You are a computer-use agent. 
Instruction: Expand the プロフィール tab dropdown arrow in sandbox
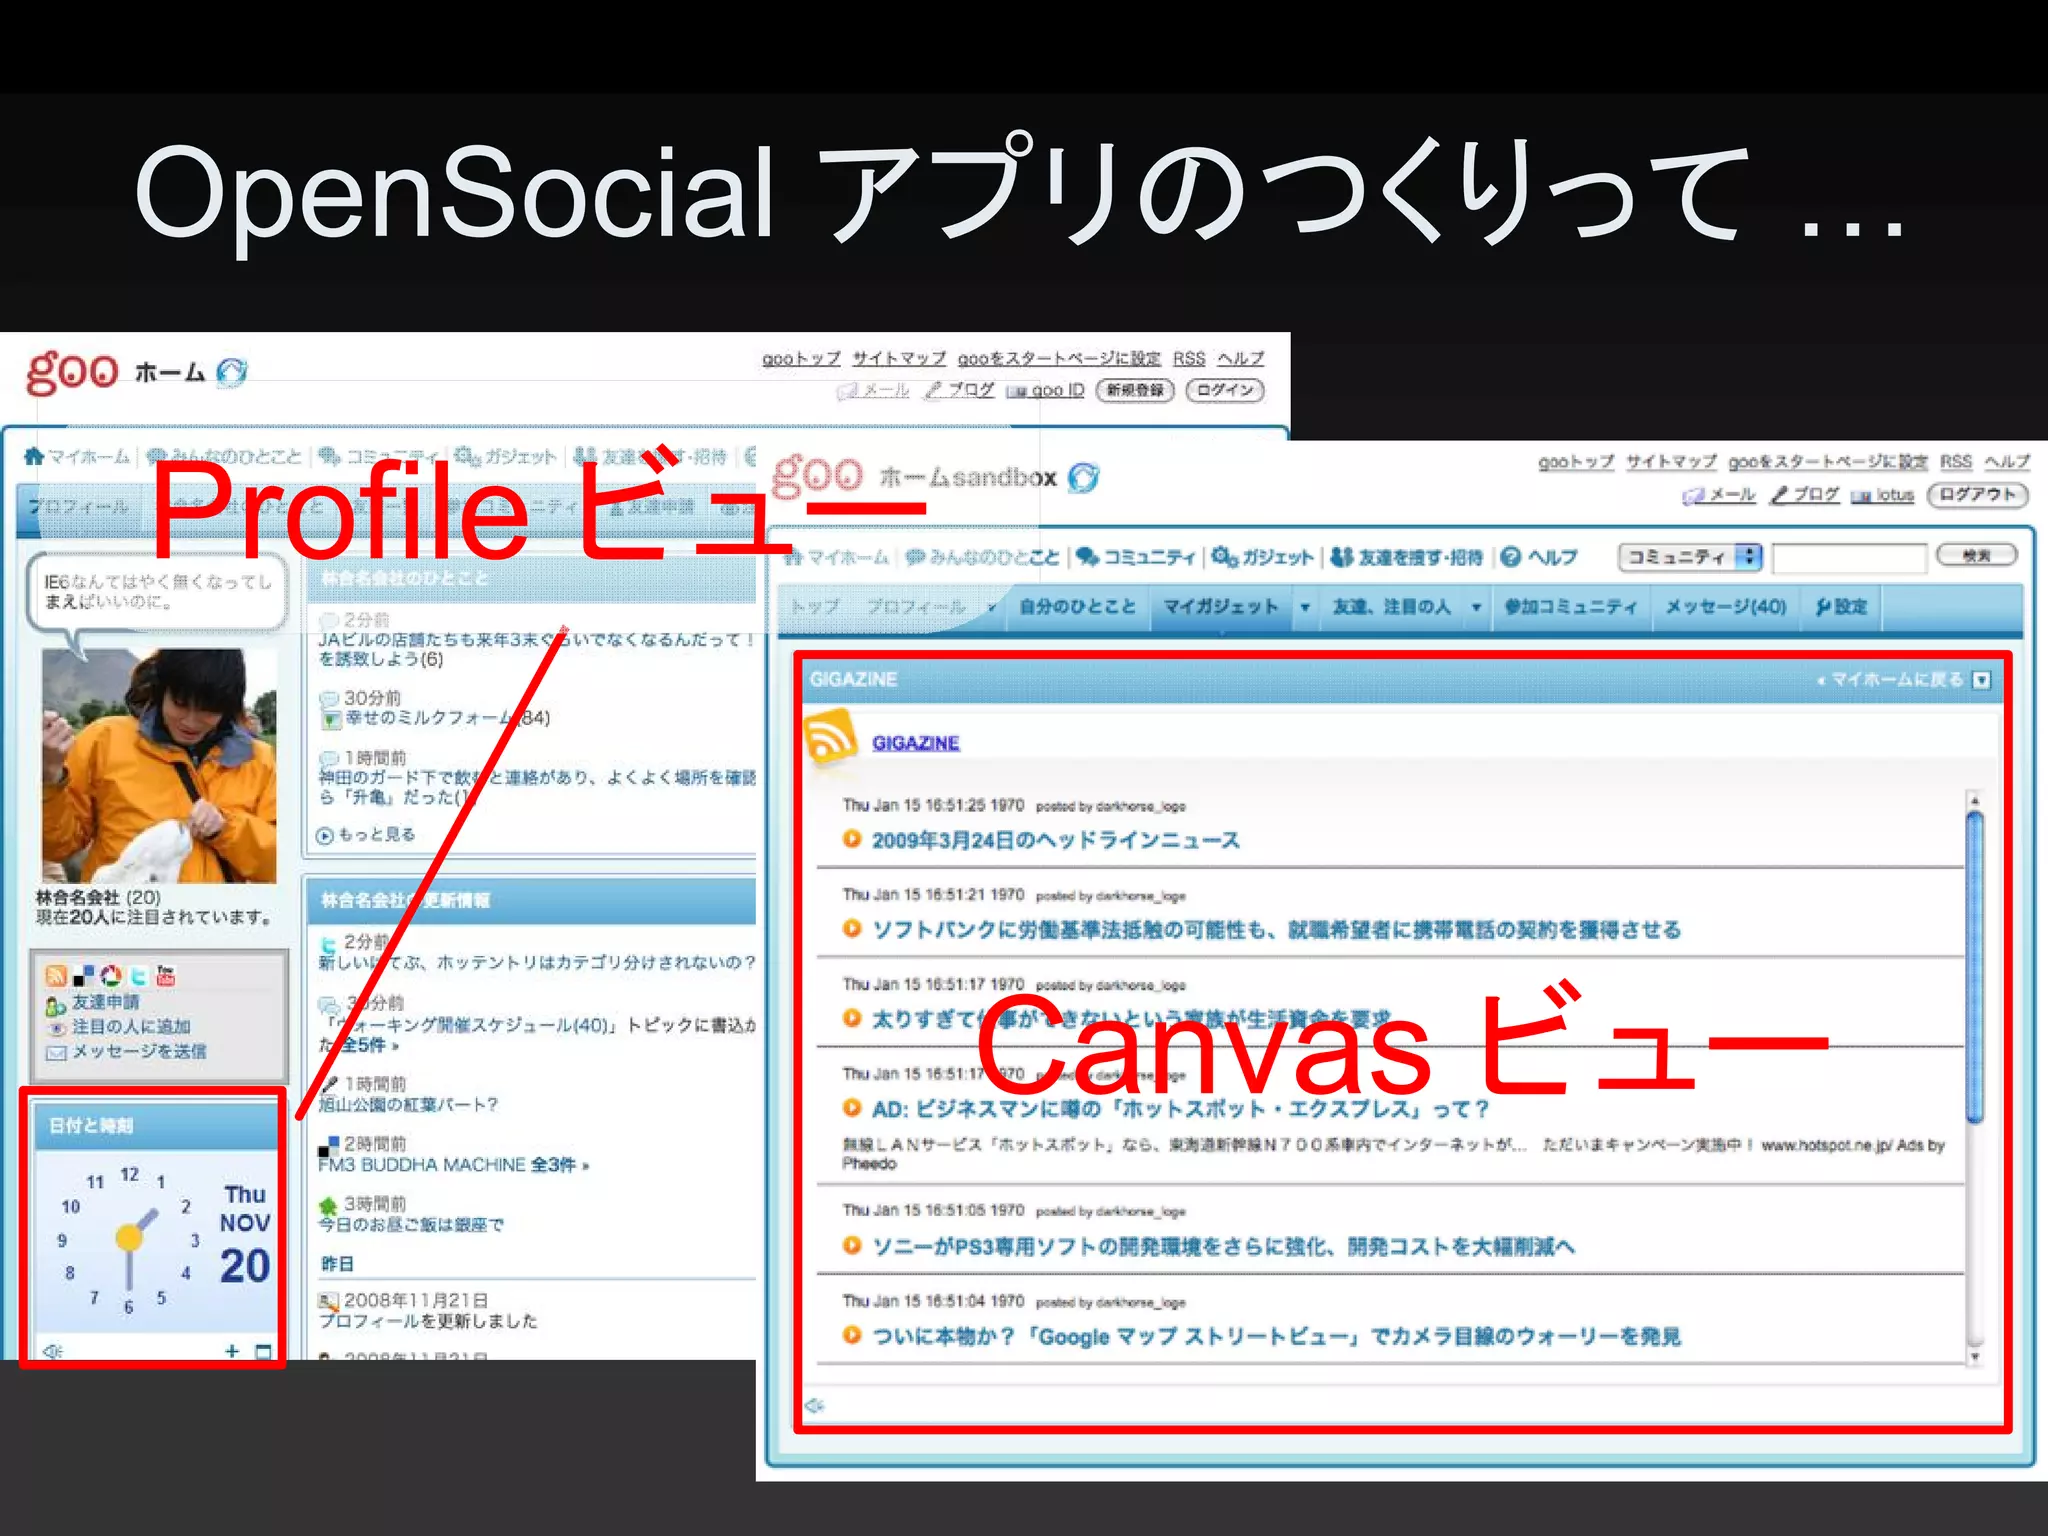pyautogui.click(x=991, y=608)
